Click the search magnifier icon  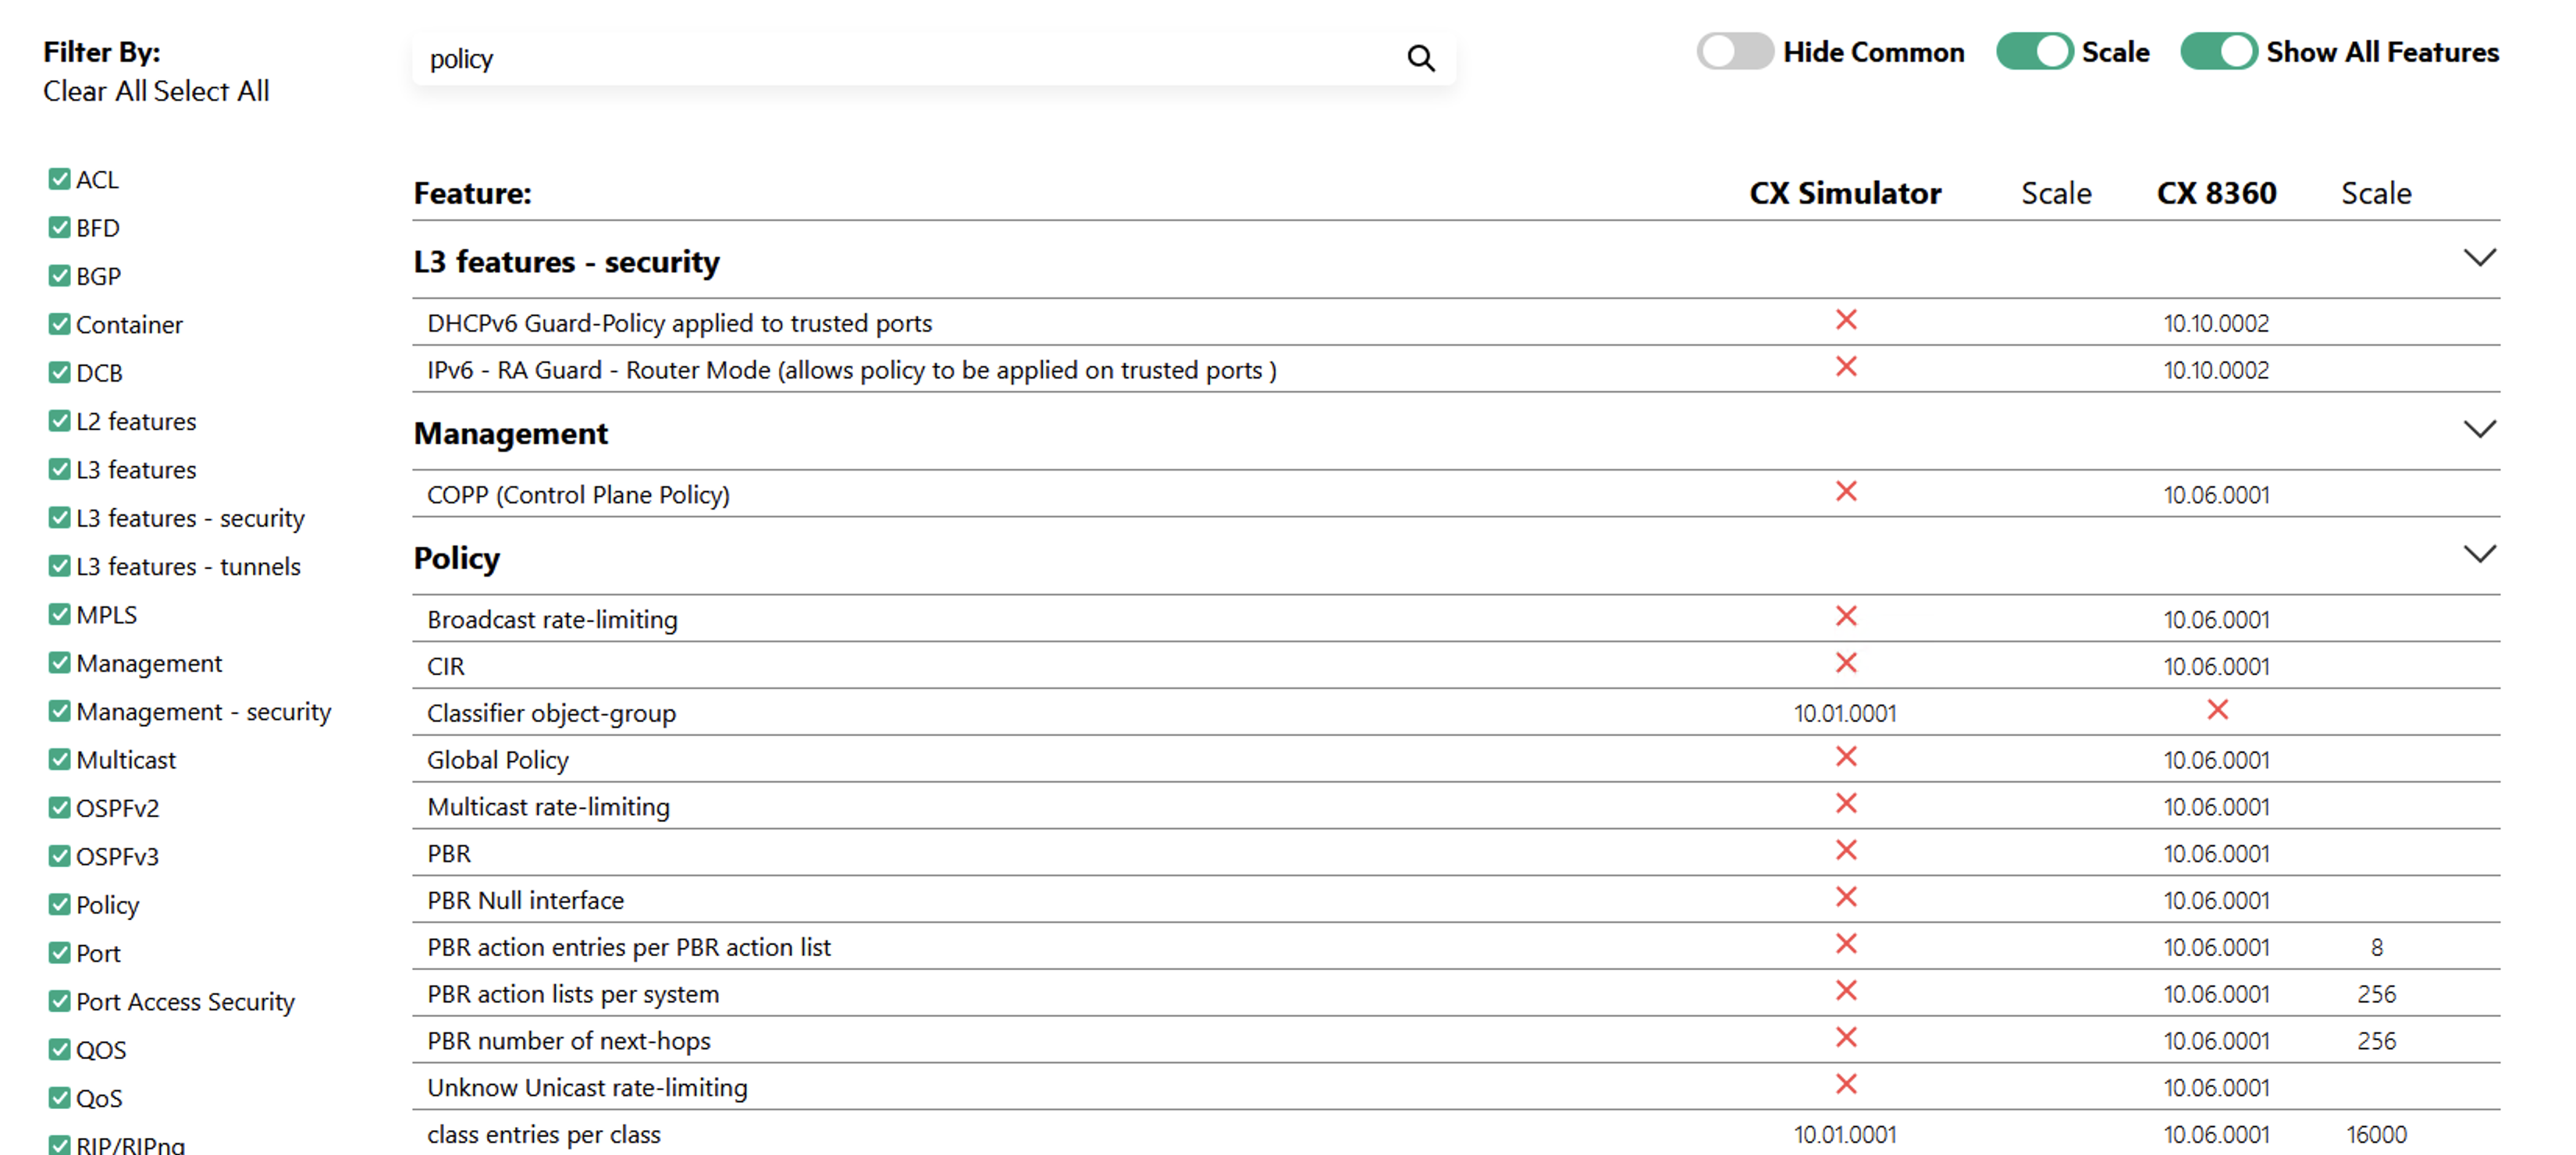coord(1420,58)
